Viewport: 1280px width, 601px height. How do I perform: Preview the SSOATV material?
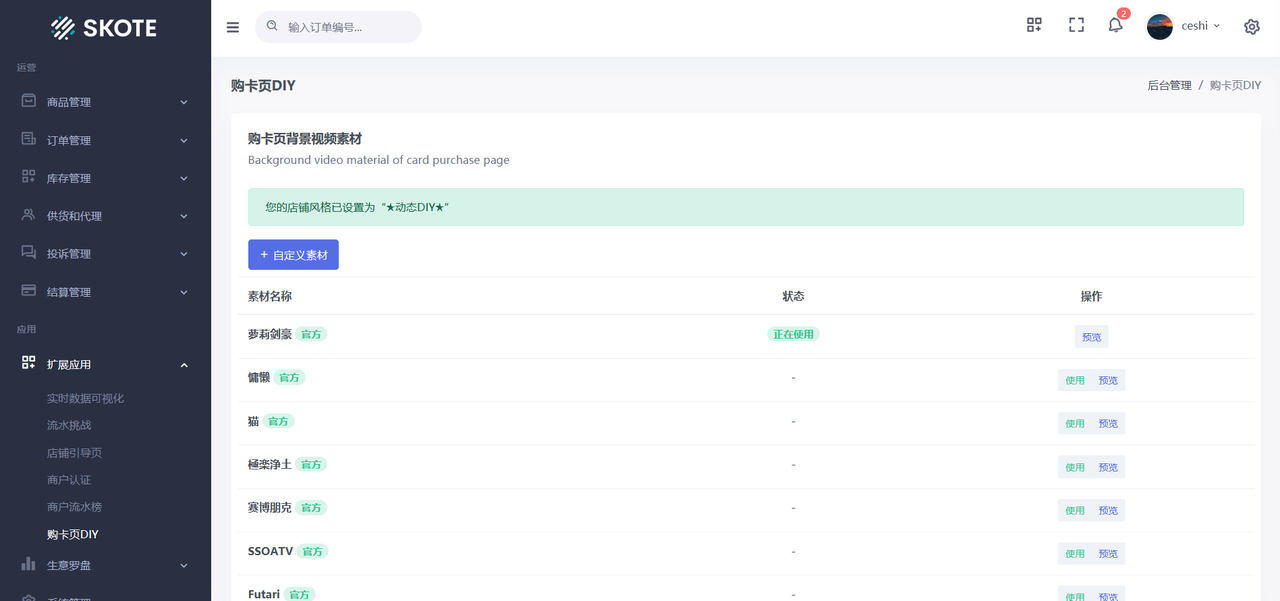pos(1108,553)
